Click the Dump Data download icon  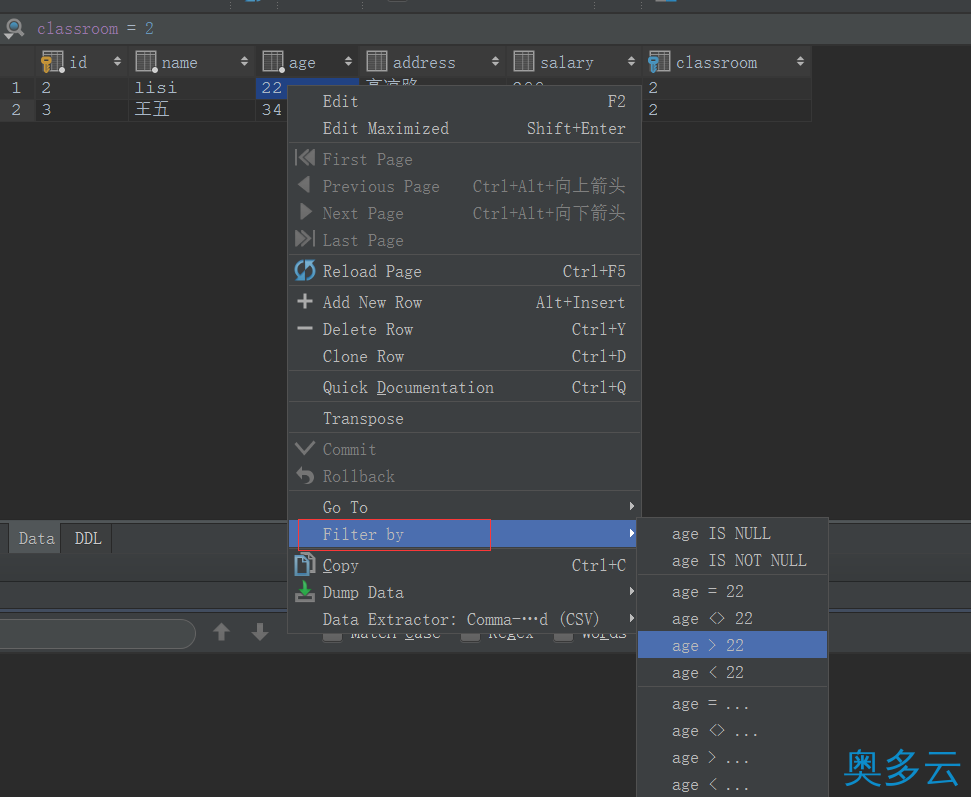click(x=305, y=592)
